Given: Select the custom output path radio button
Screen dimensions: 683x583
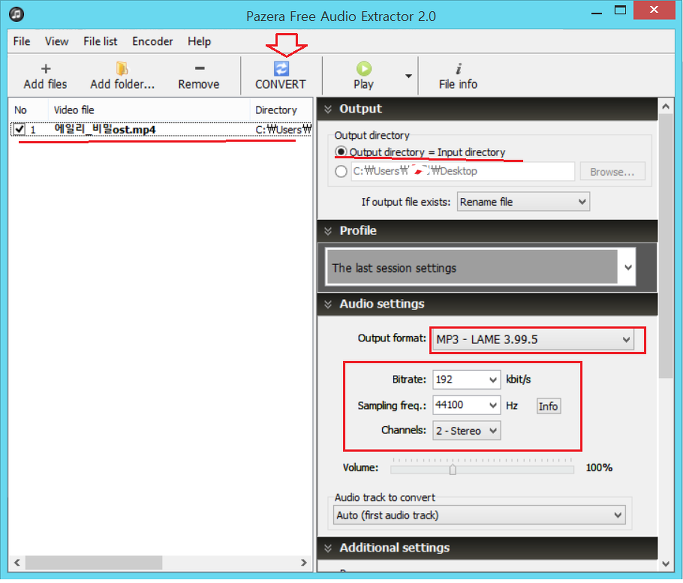Looking at the screenshot, I should point(341,171).
